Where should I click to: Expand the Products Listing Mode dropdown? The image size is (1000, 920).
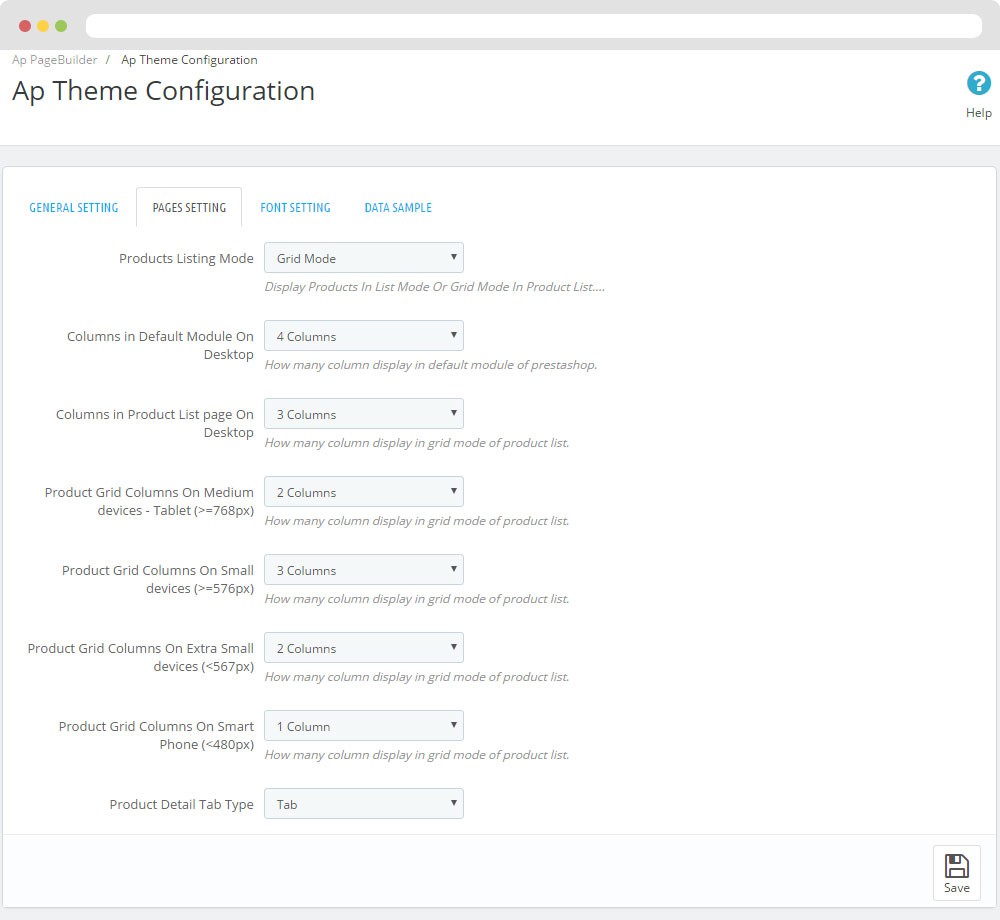(364, 258)
